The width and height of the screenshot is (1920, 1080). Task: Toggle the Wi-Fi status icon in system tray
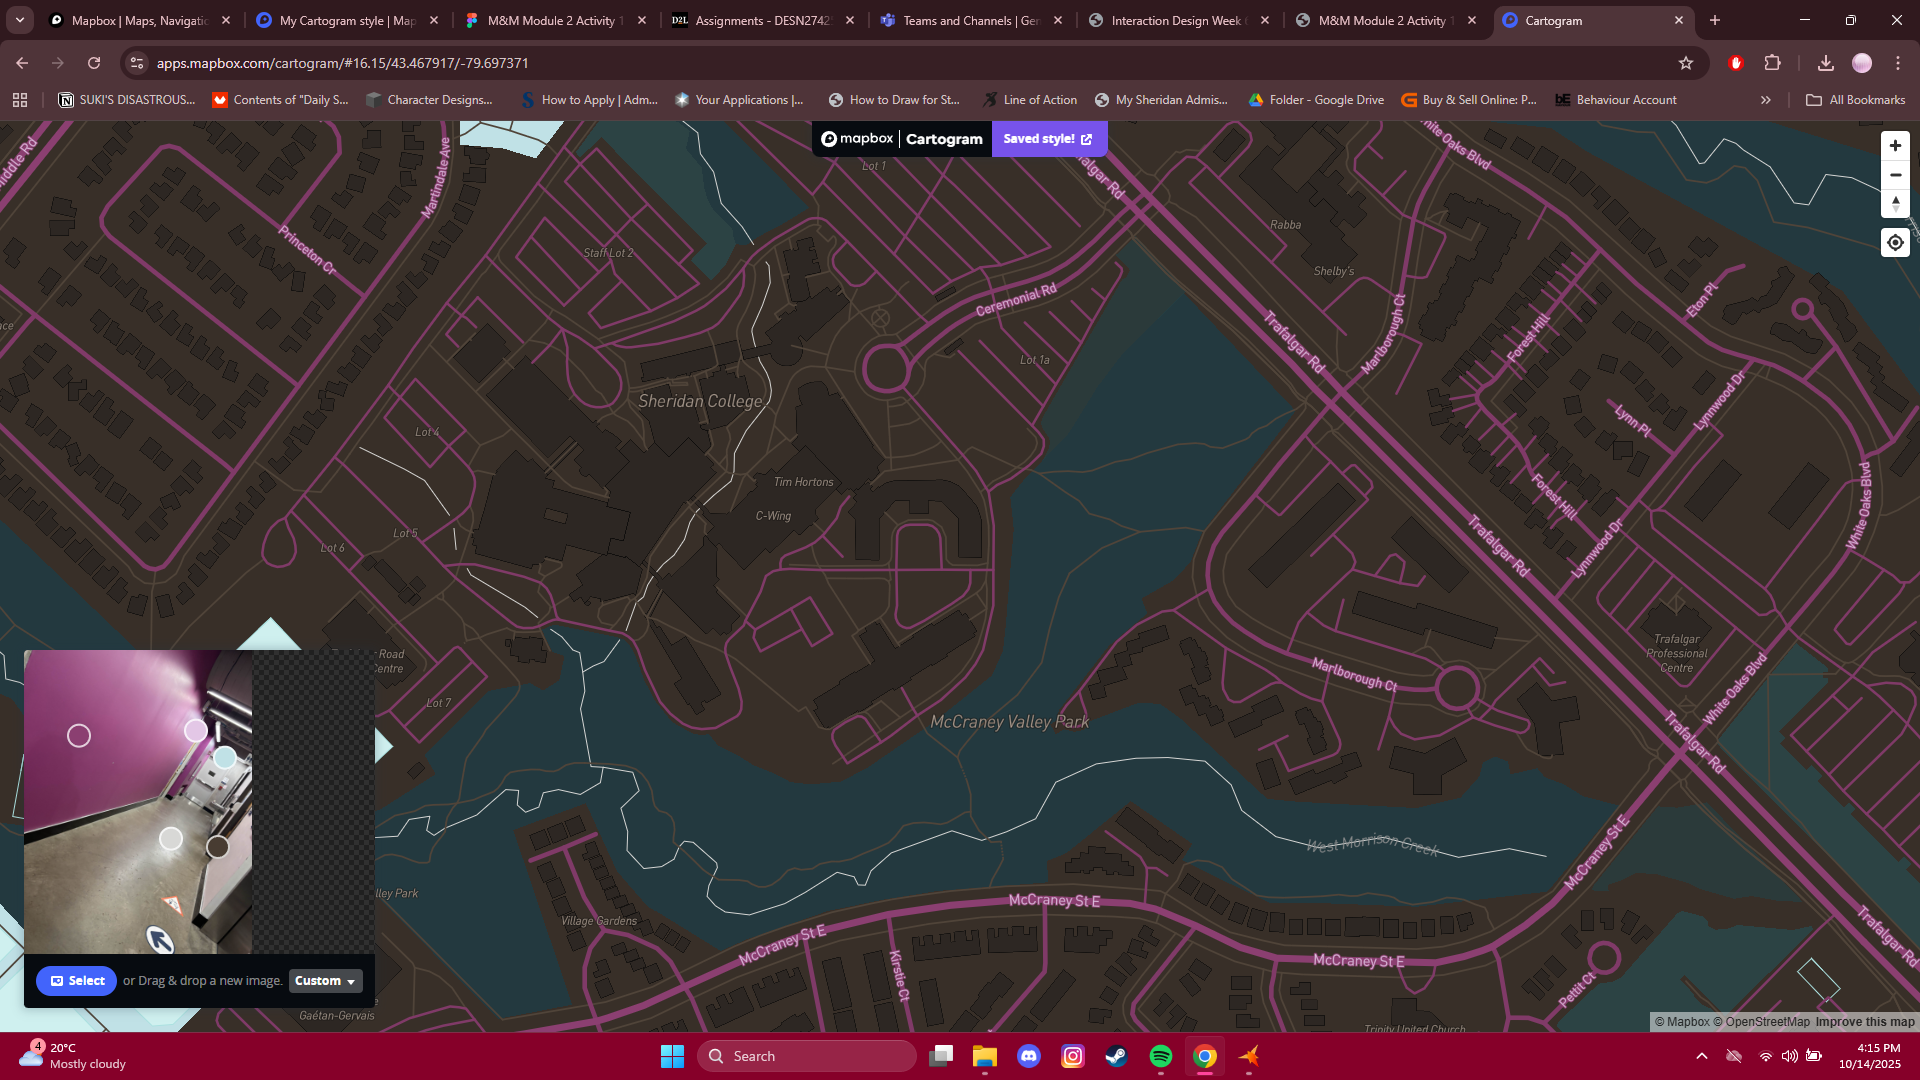point(1764,1056)
